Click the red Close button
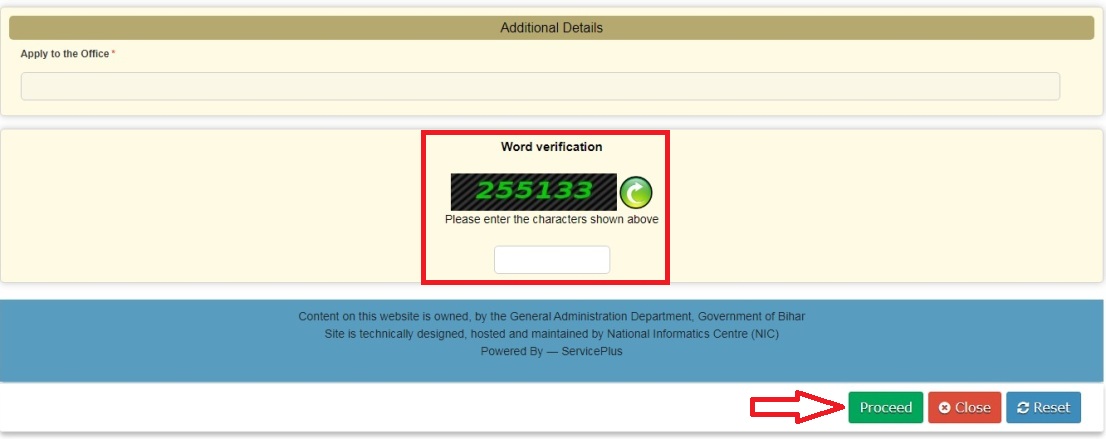The image size is (1106, 439). (x=964, y=407)
